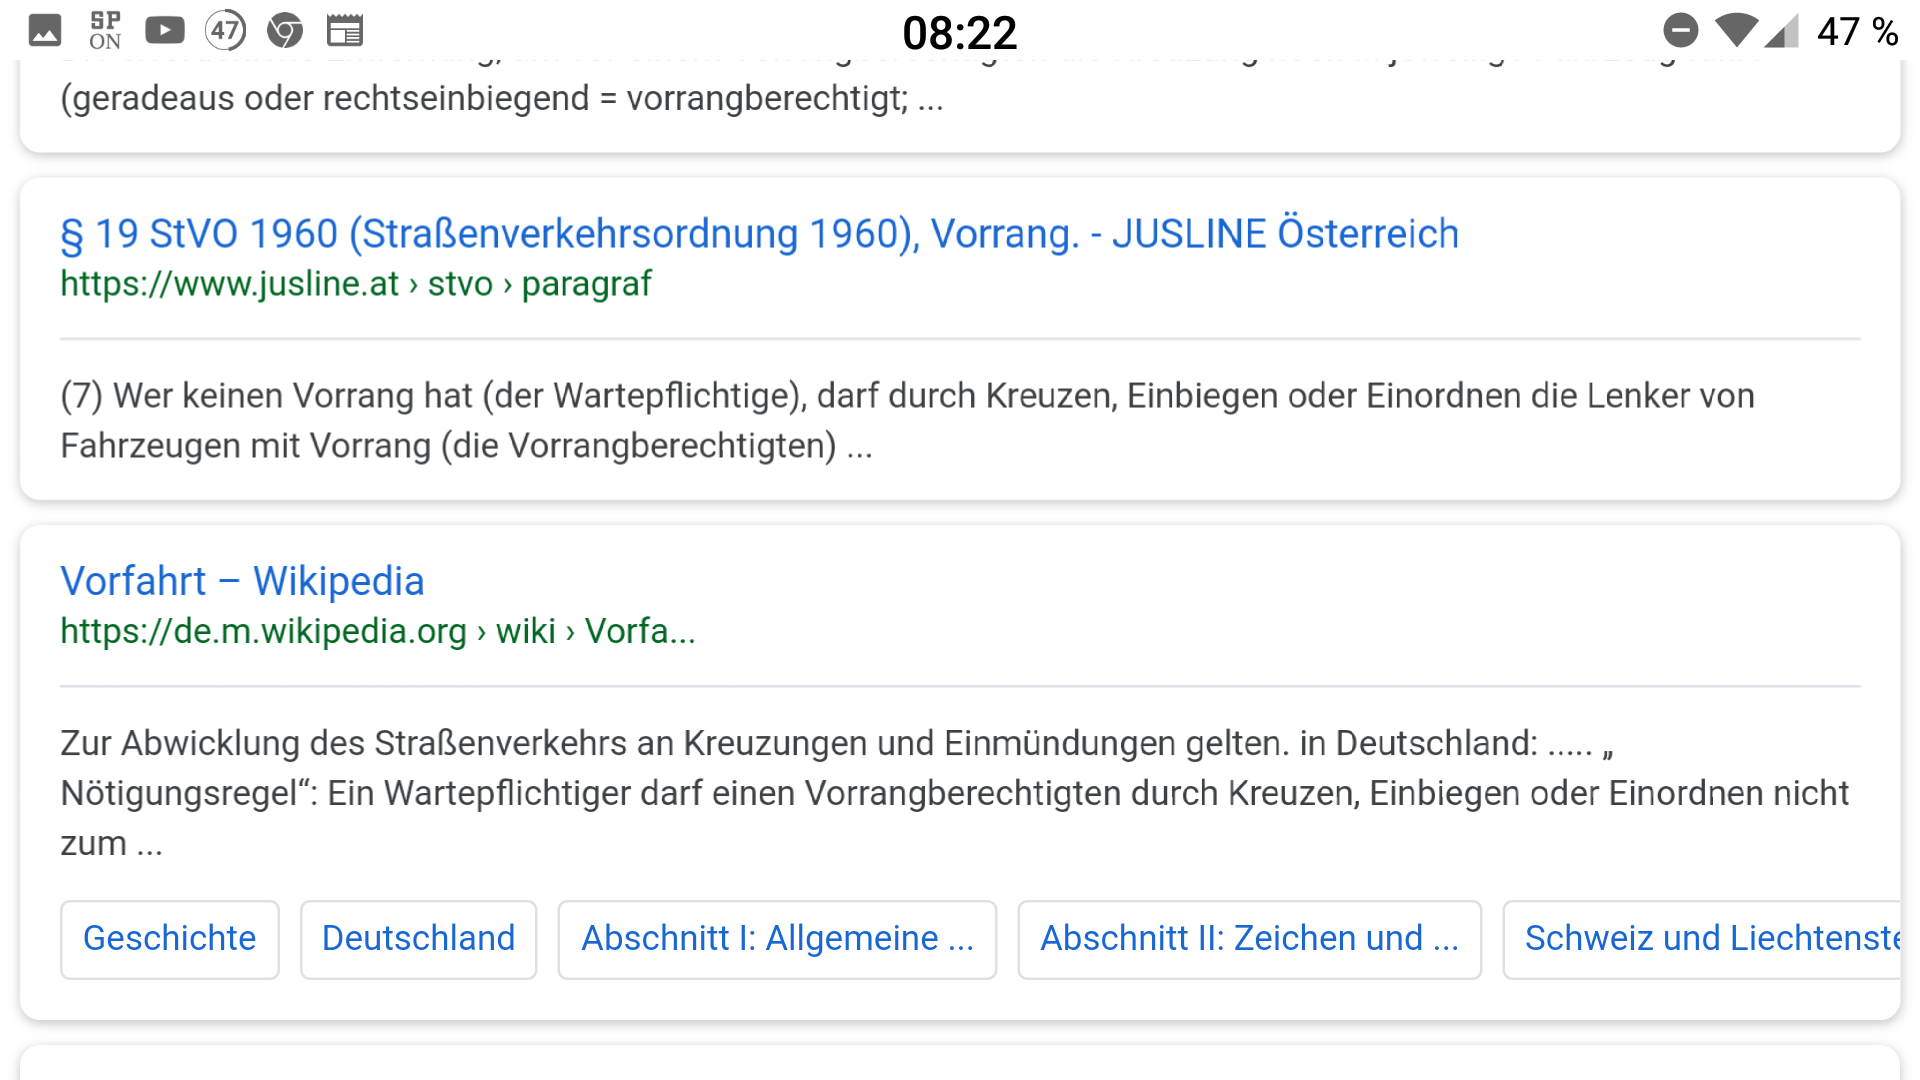Select the Abschnitt I: Allgemeine chip
Screen dimensions: 1920x1080
tap(777, 939)
